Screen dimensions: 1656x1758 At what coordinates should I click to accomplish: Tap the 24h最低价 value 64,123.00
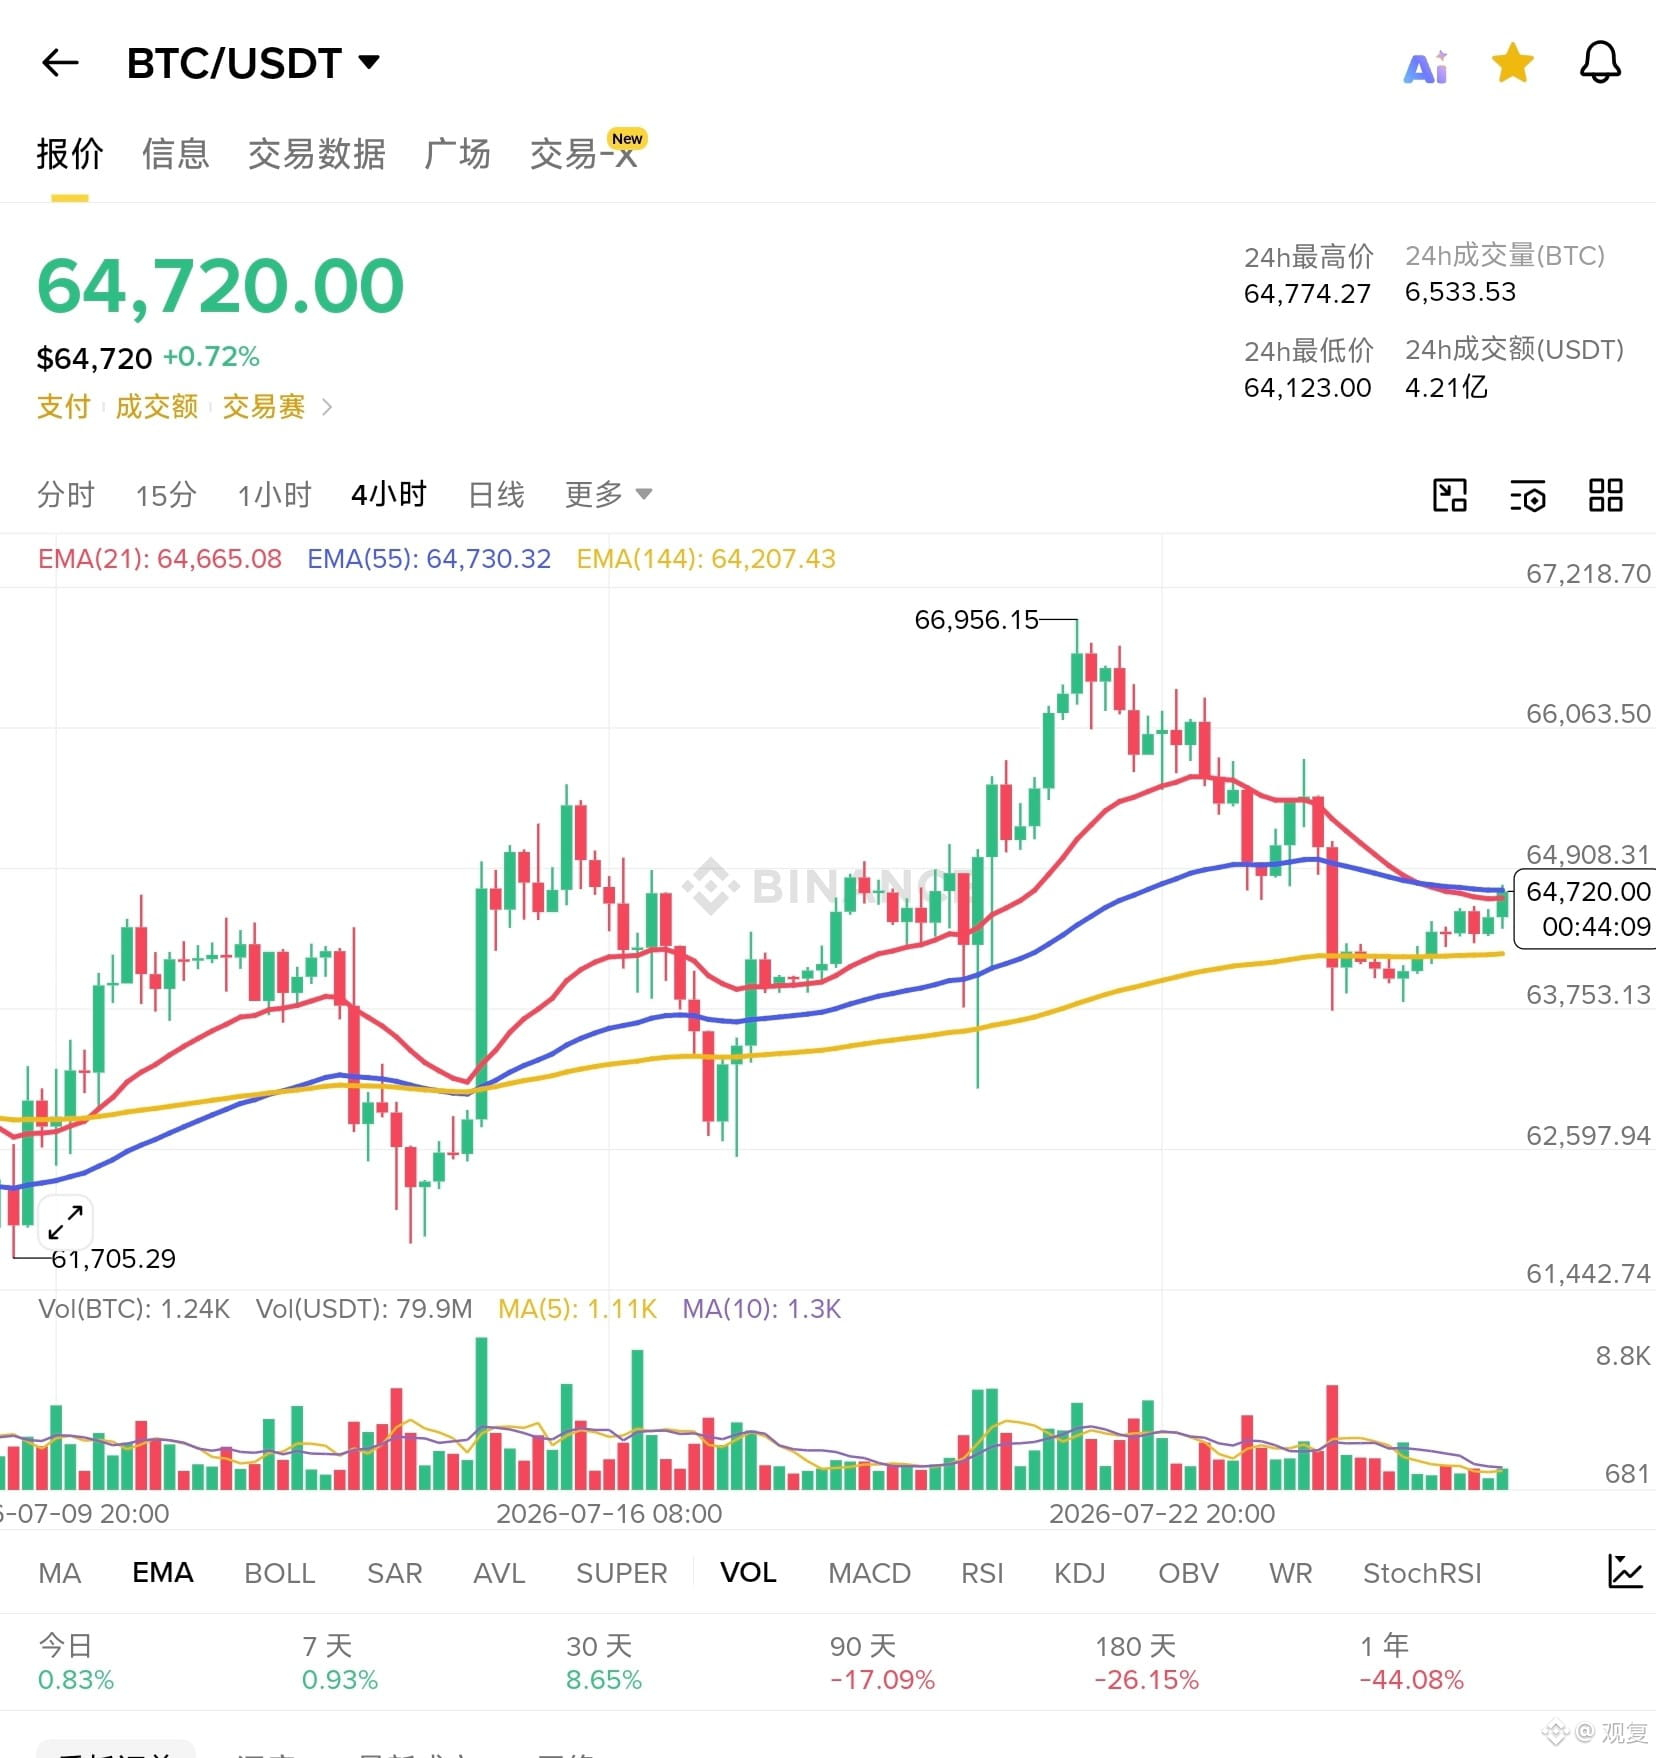(x=1307, y=388)
